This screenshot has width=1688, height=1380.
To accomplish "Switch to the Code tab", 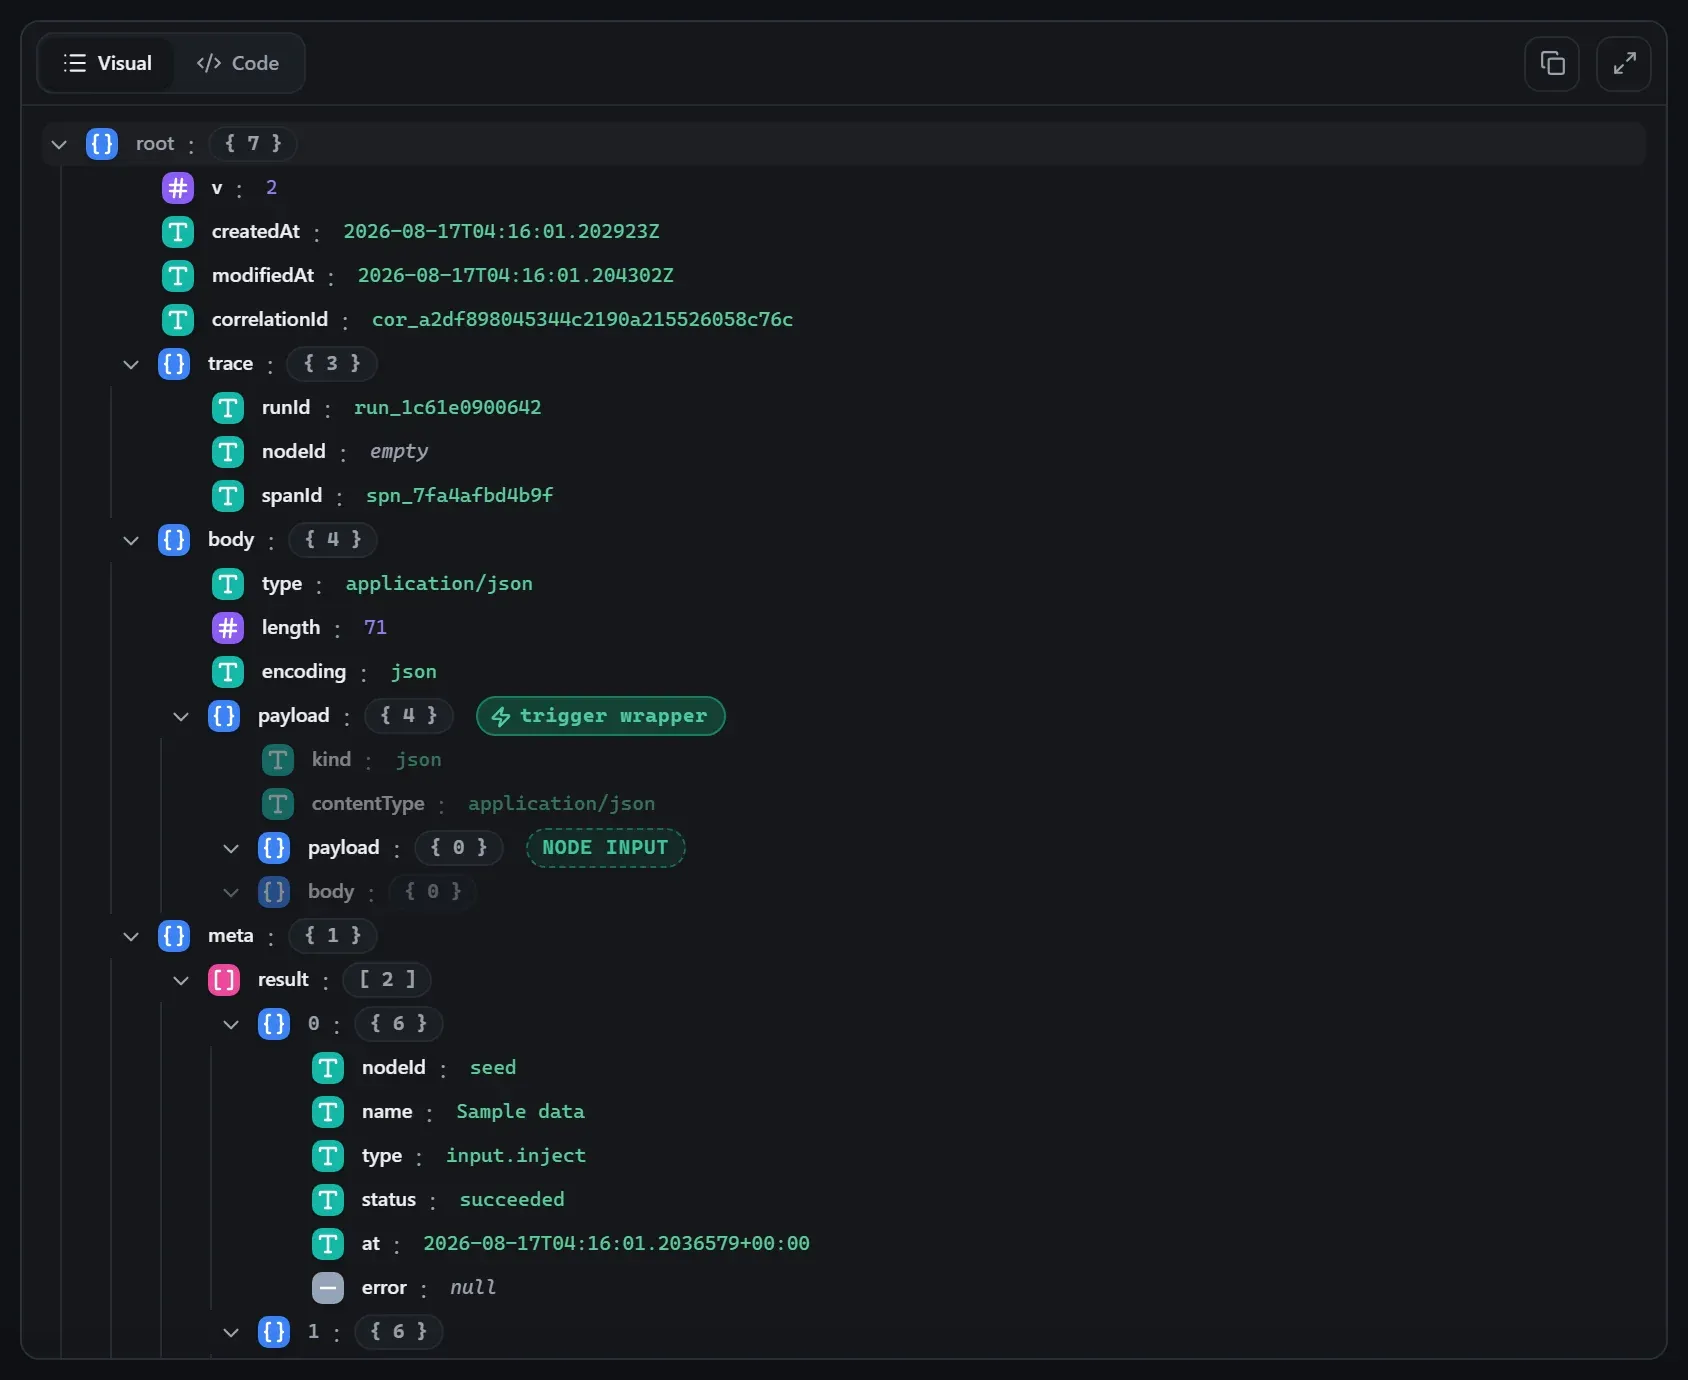I will click(x=238, y=63).
